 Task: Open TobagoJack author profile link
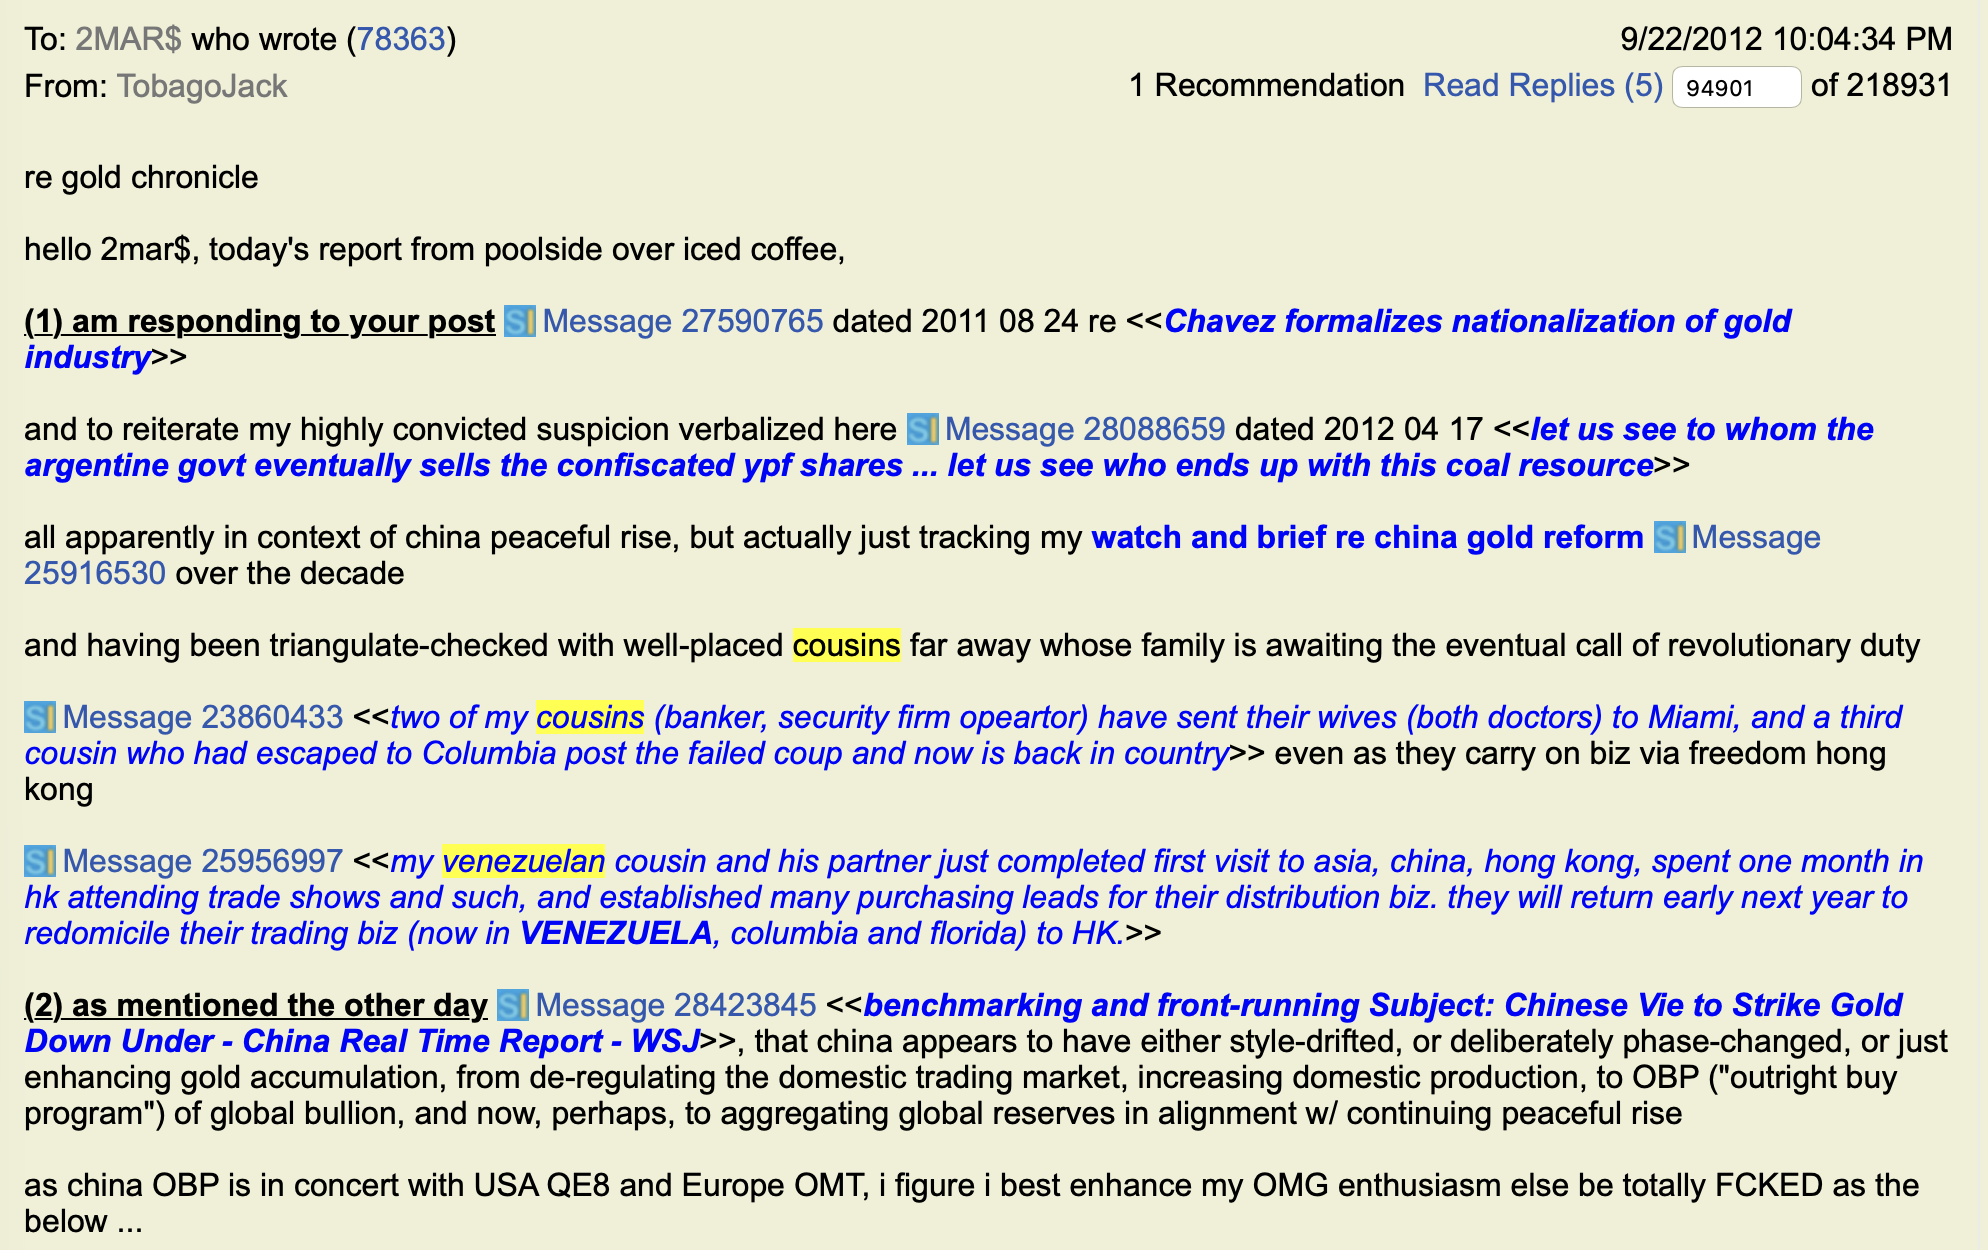pyautogui.click(x=201, y=86)
